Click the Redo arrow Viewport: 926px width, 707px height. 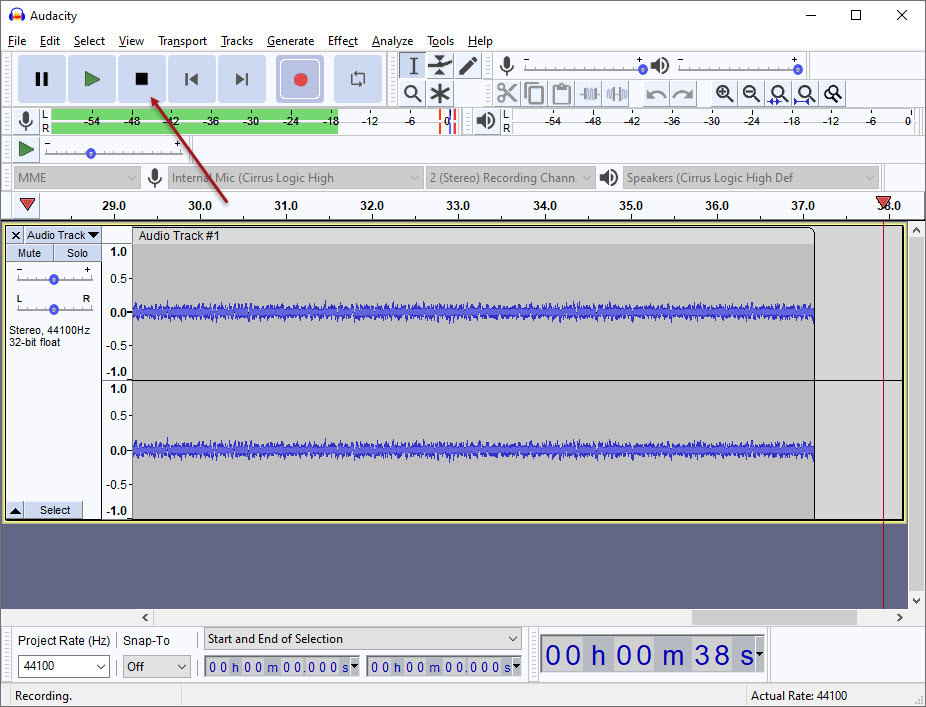[683, 93]
